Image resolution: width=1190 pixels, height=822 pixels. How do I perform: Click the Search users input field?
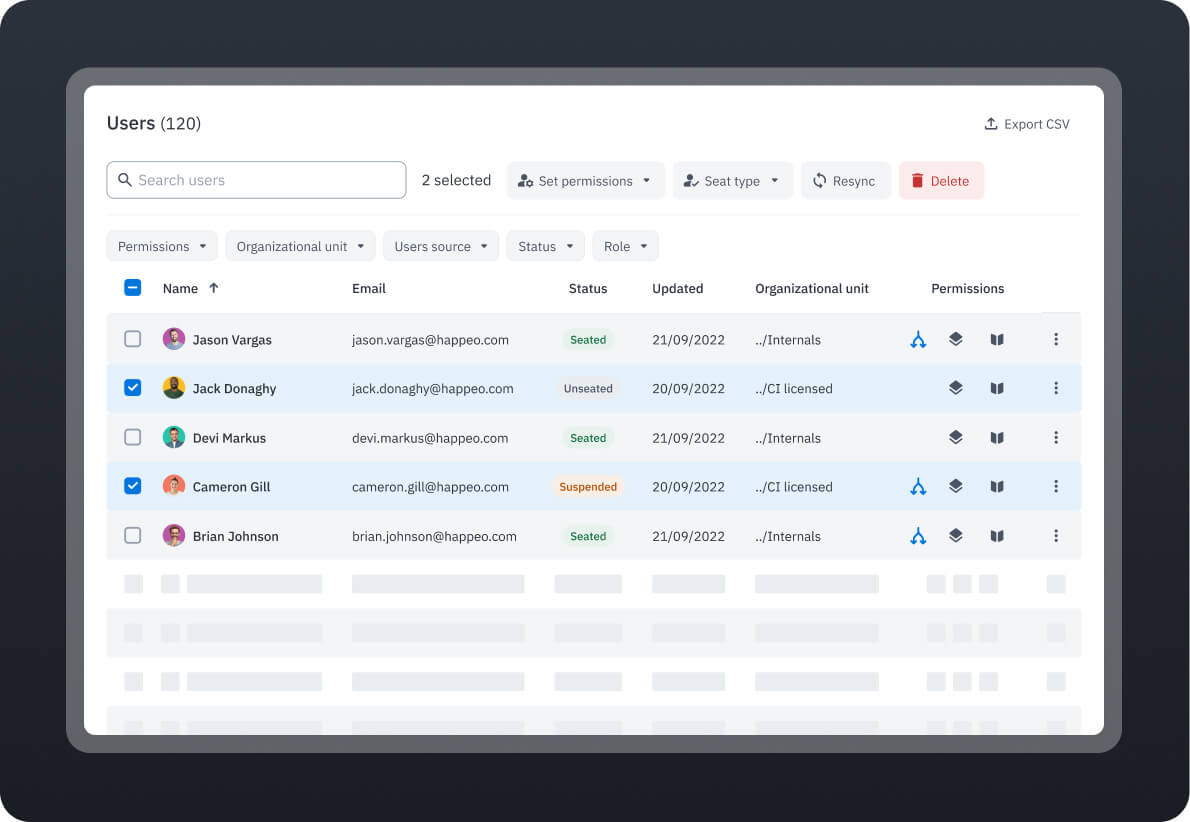coord(257,180)
